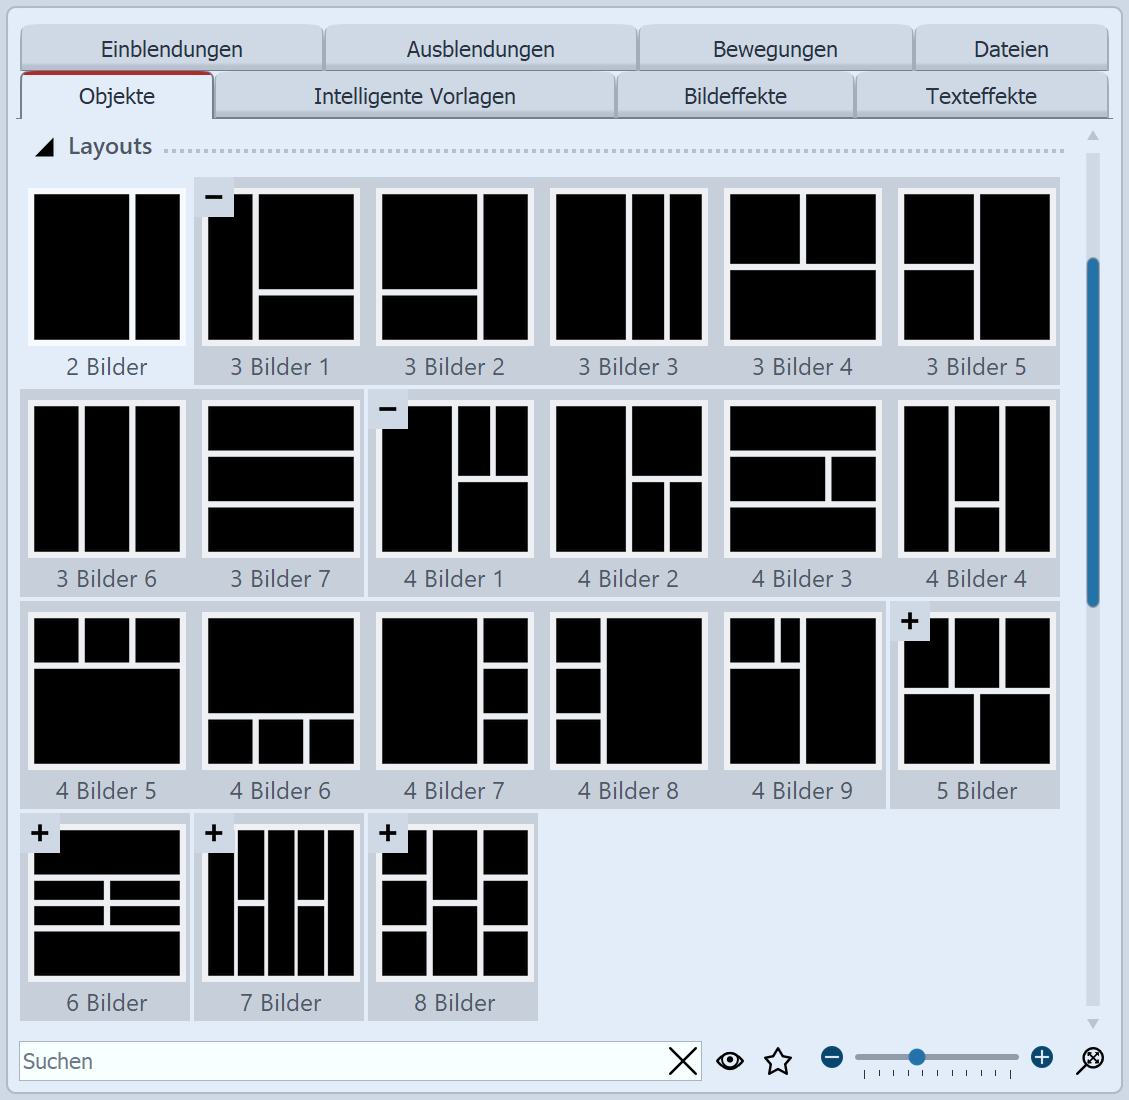
Task: Expand the 8 Bilder layout variants
Action: point(388,832)
